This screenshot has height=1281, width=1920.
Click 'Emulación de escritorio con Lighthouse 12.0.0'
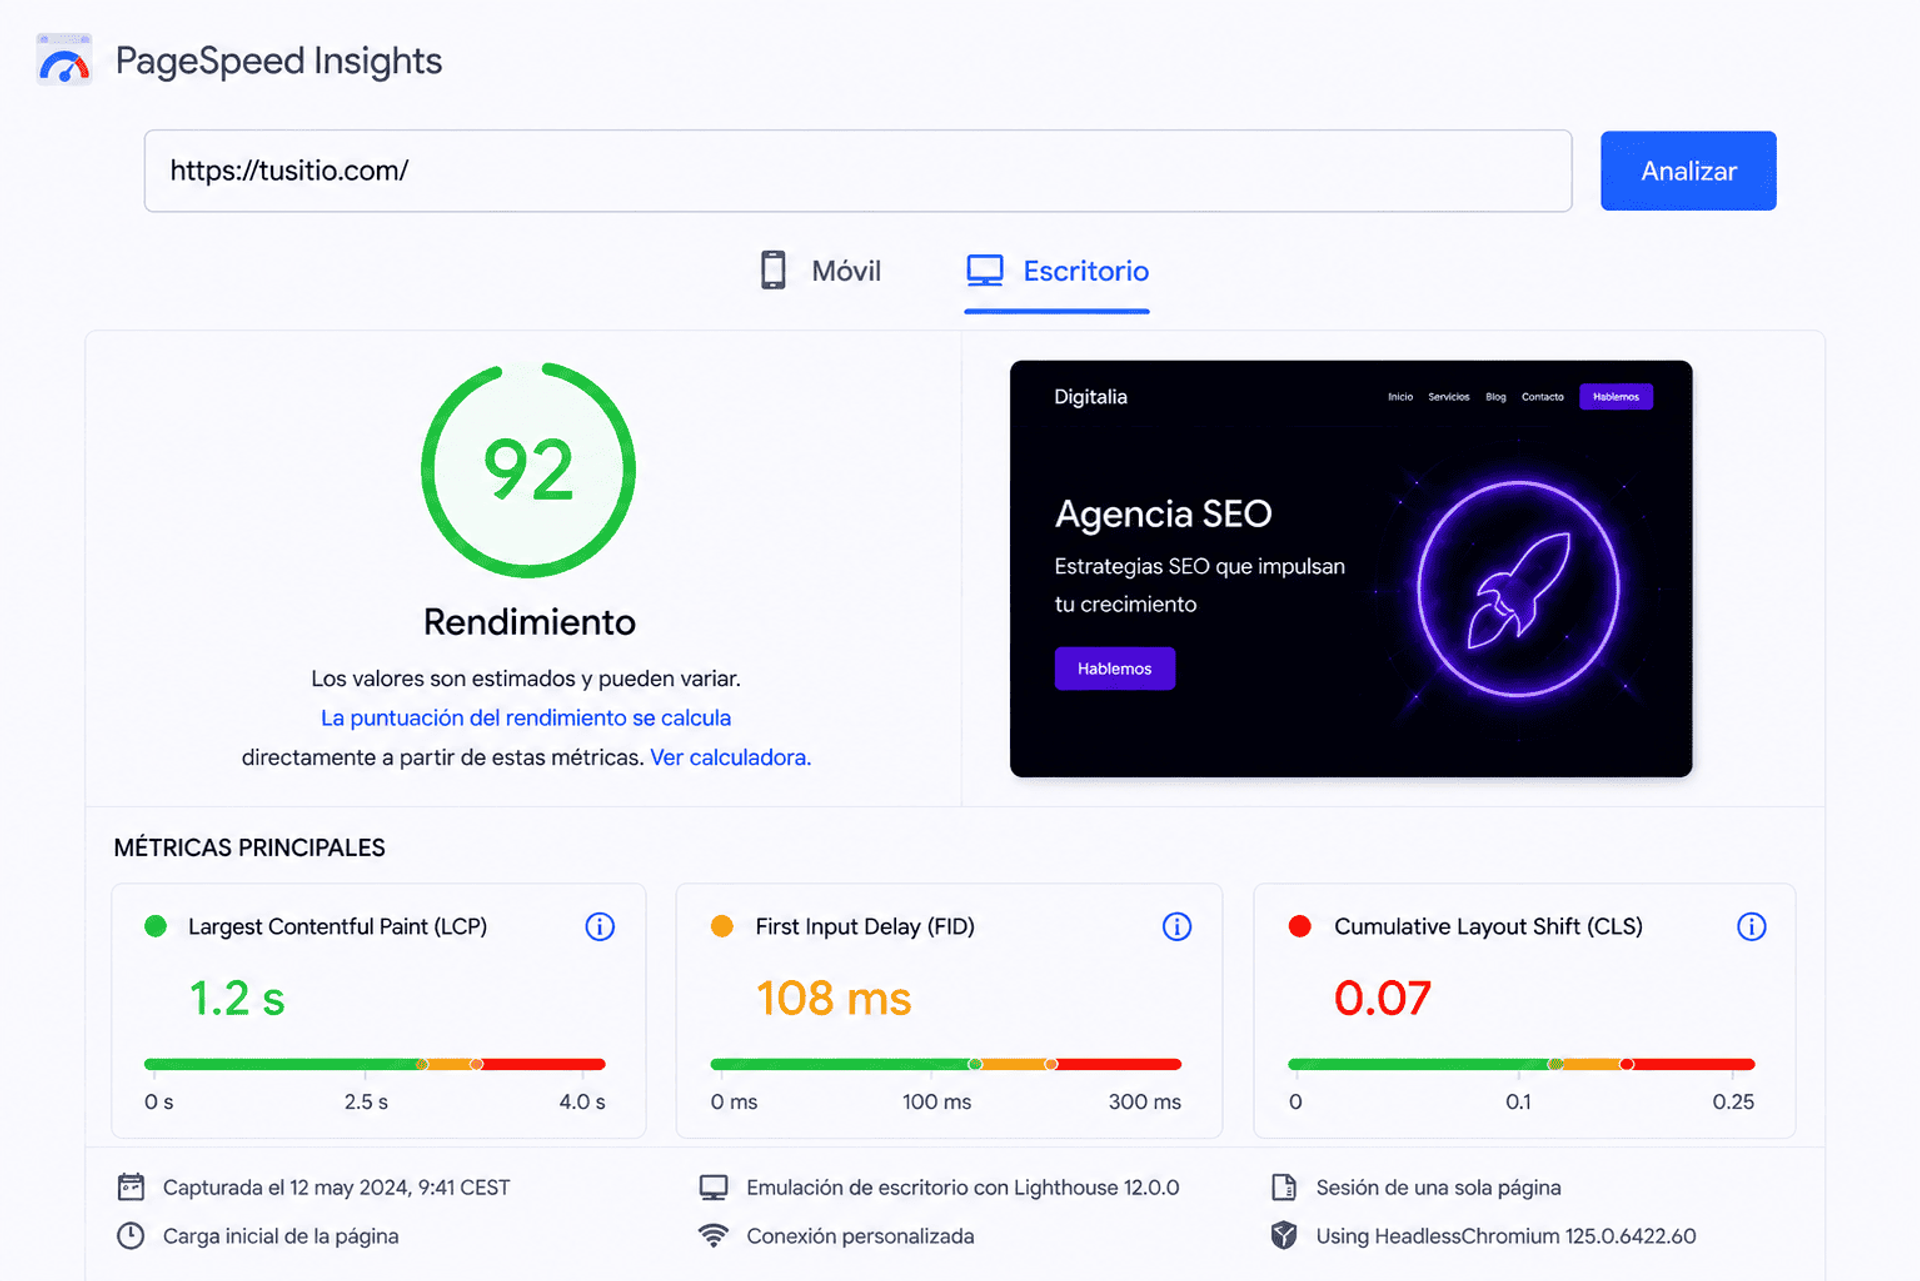[963, 1187]
